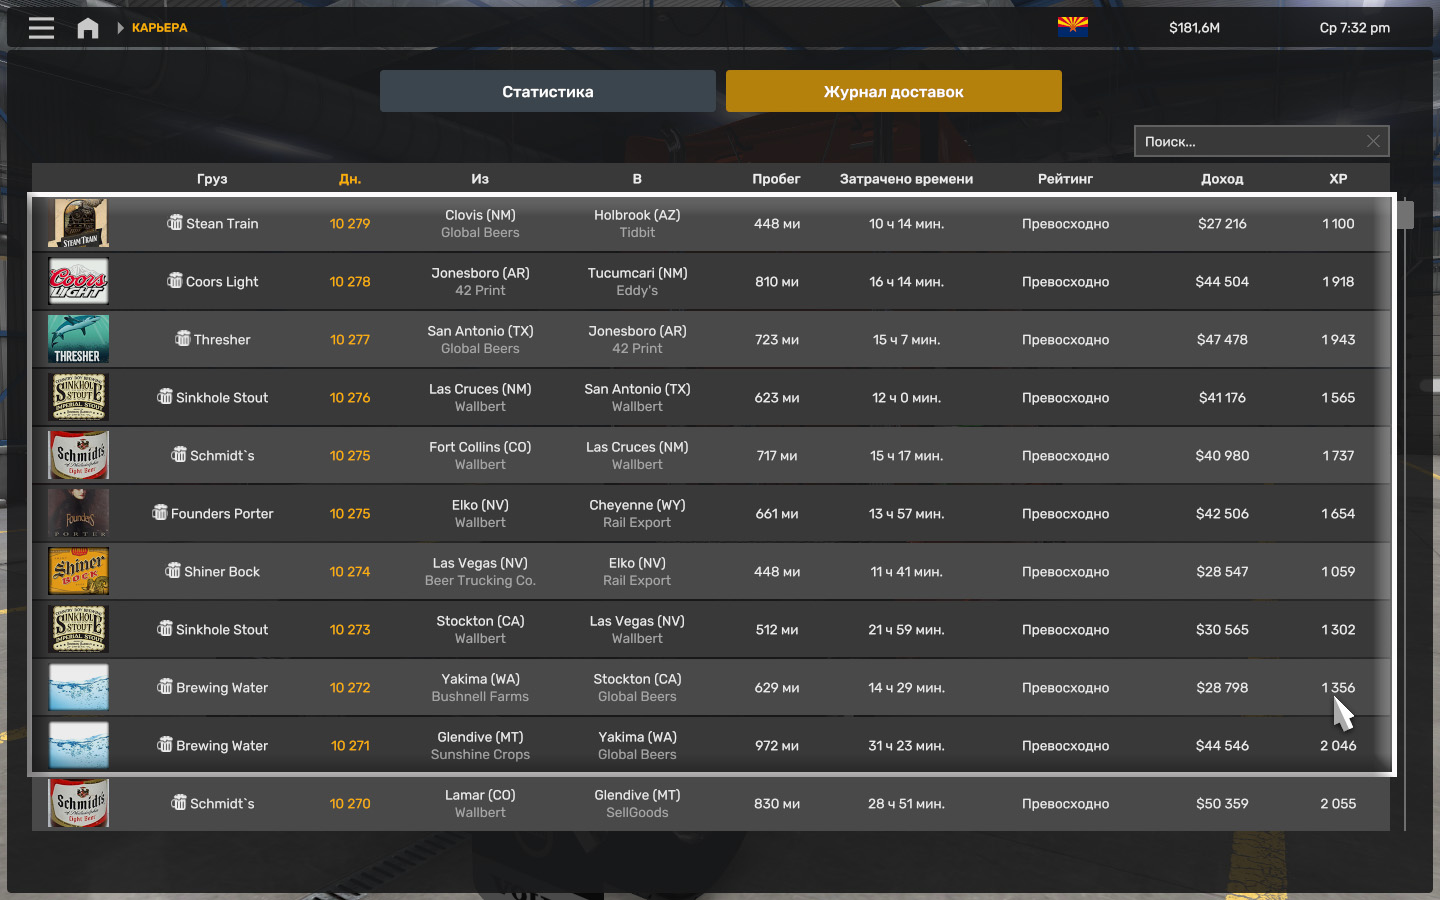Select Tucumcari (NM) destination cell
The image size is (1440, 900).
click(x=637, y=273)
